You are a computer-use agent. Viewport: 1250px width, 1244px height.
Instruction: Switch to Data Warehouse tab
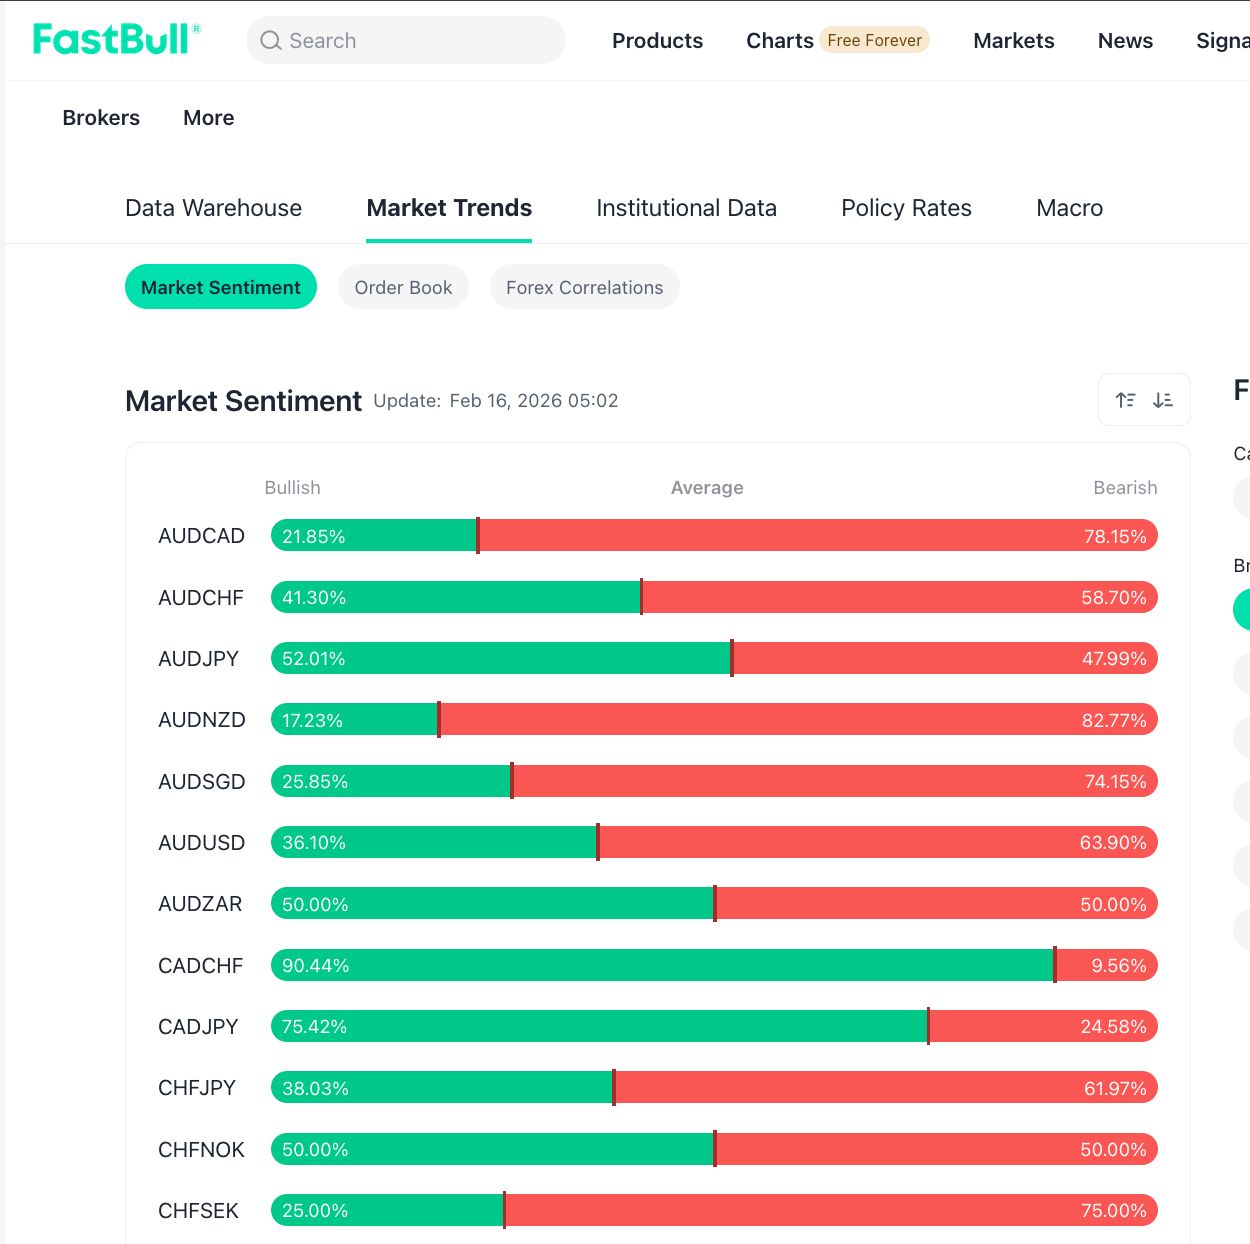(213, 208)
